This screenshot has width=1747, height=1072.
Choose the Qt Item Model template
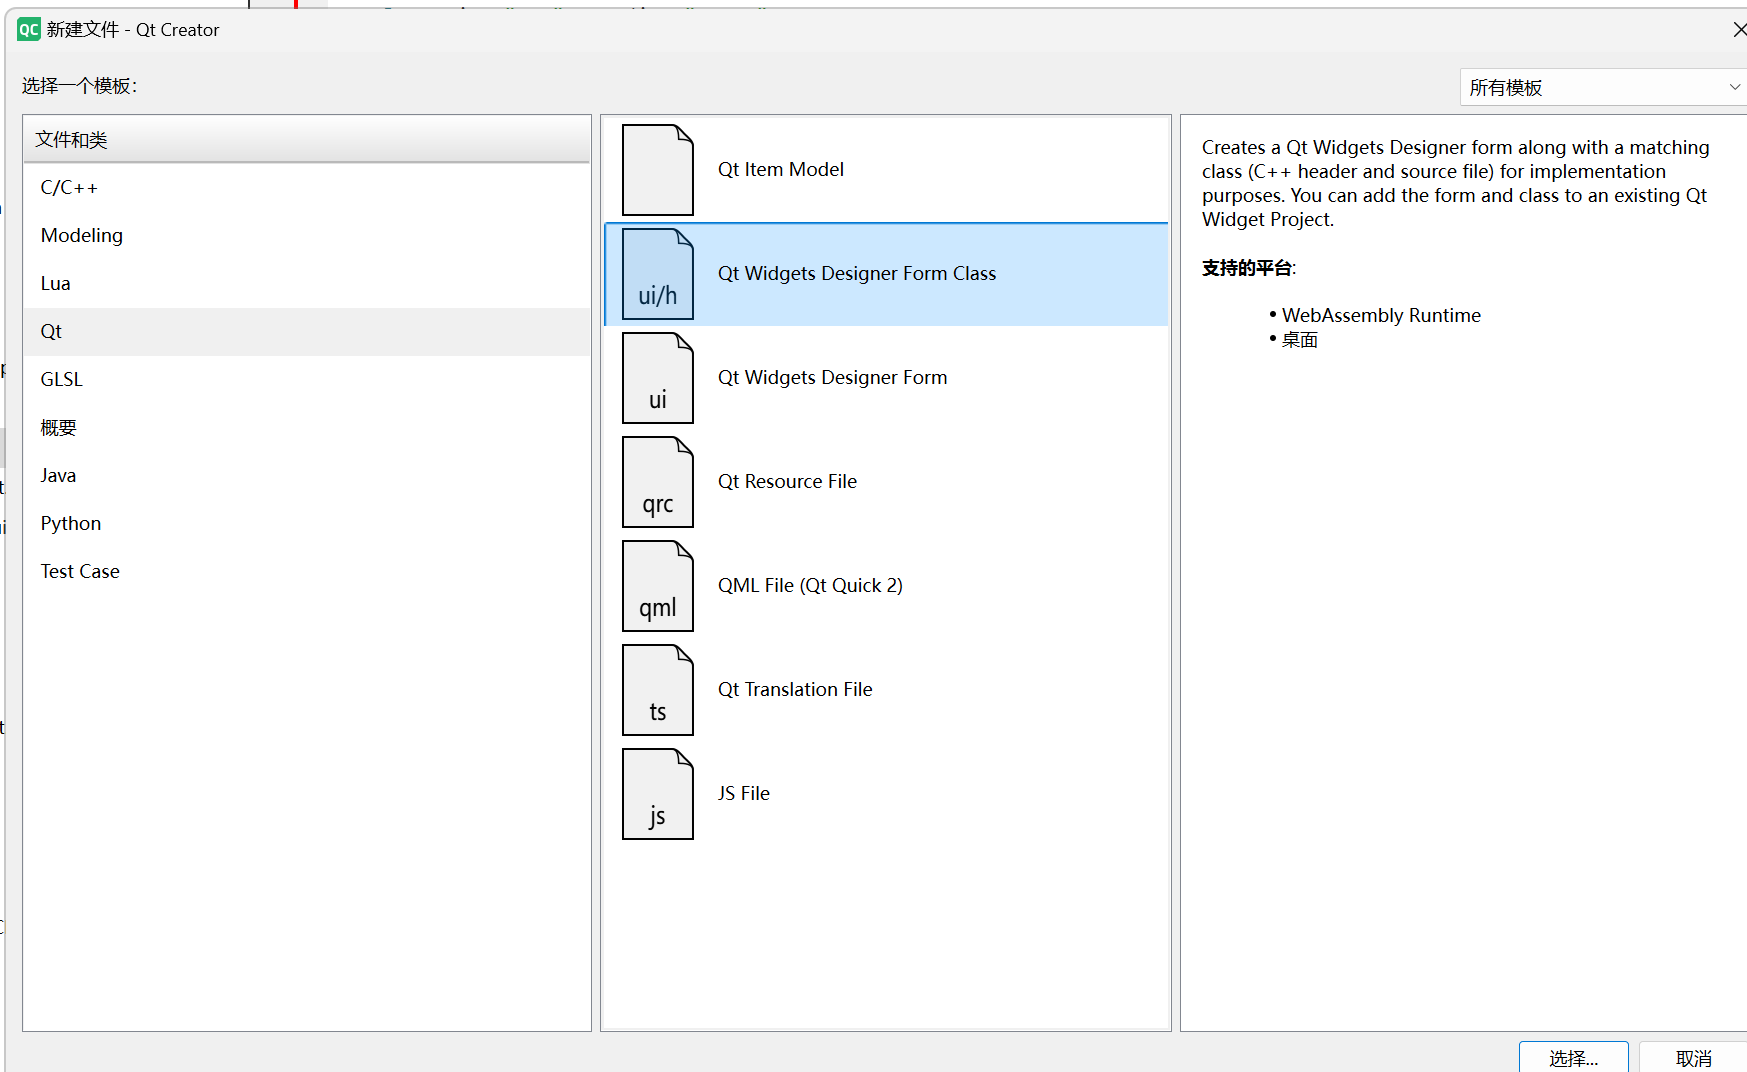[886, 170]
